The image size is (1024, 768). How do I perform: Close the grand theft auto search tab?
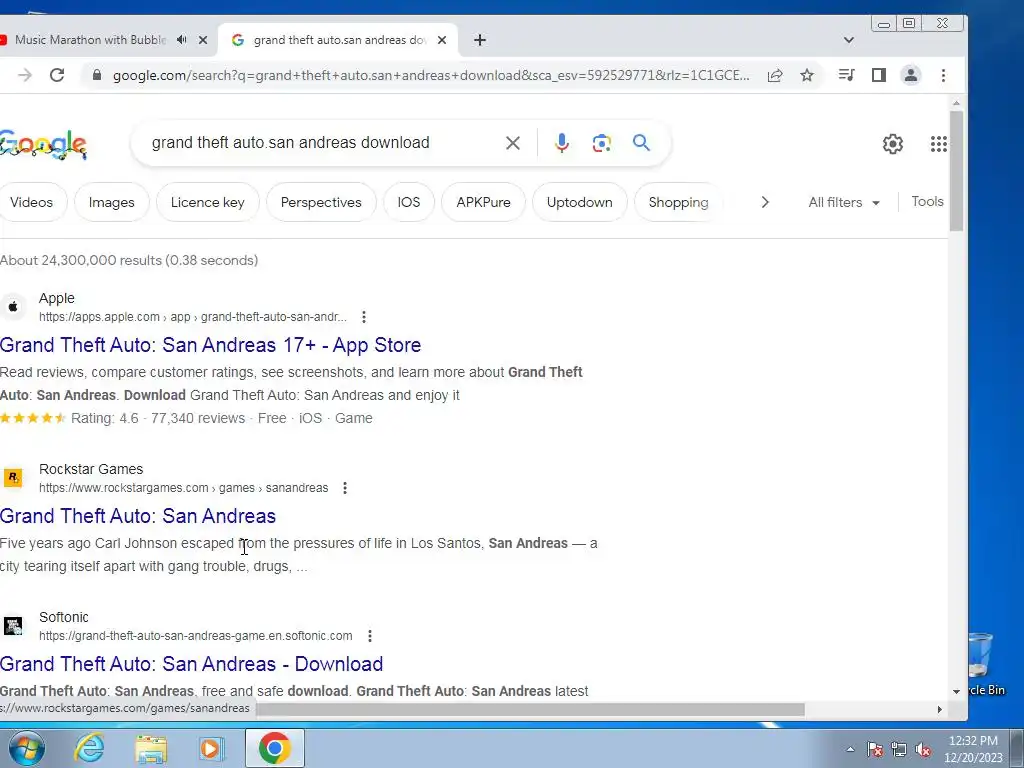442,40
